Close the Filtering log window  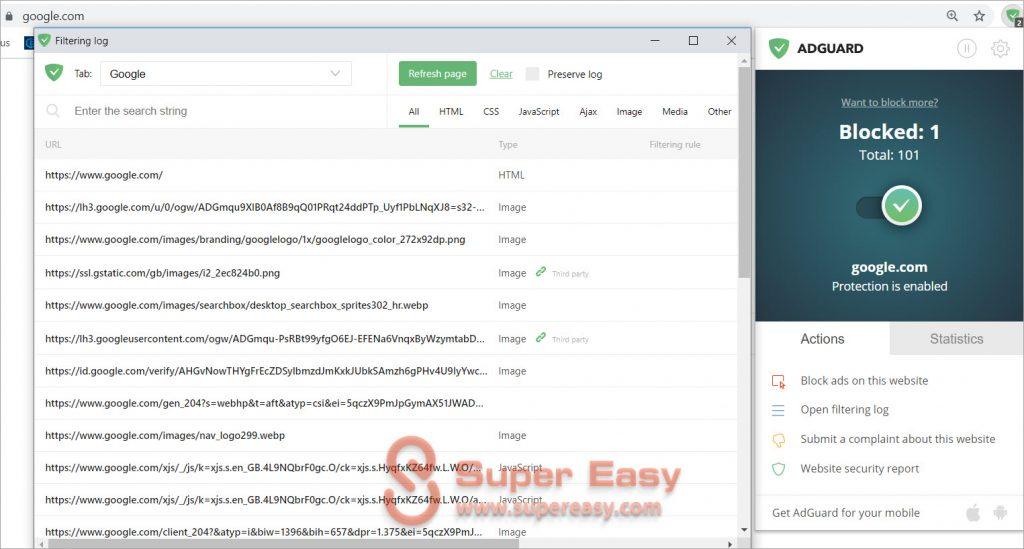point(731,40)
